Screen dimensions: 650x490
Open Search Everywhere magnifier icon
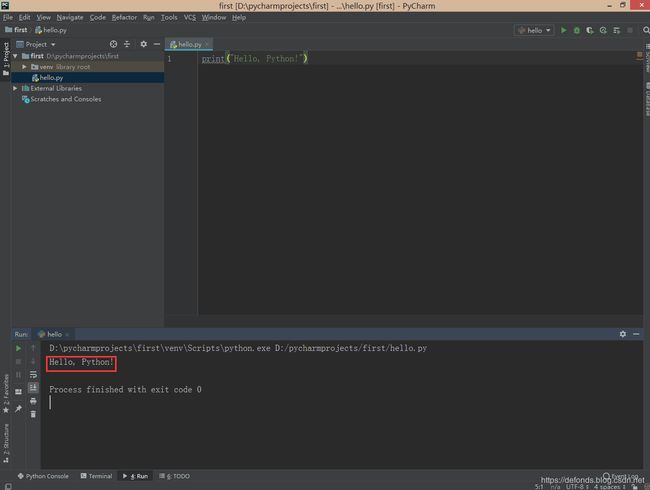pyautogui.click(x=646, y=30)
